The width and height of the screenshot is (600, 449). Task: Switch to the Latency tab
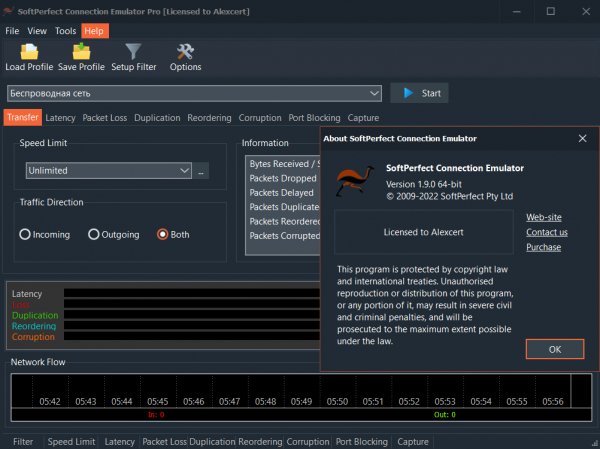(x=60, y=118)
